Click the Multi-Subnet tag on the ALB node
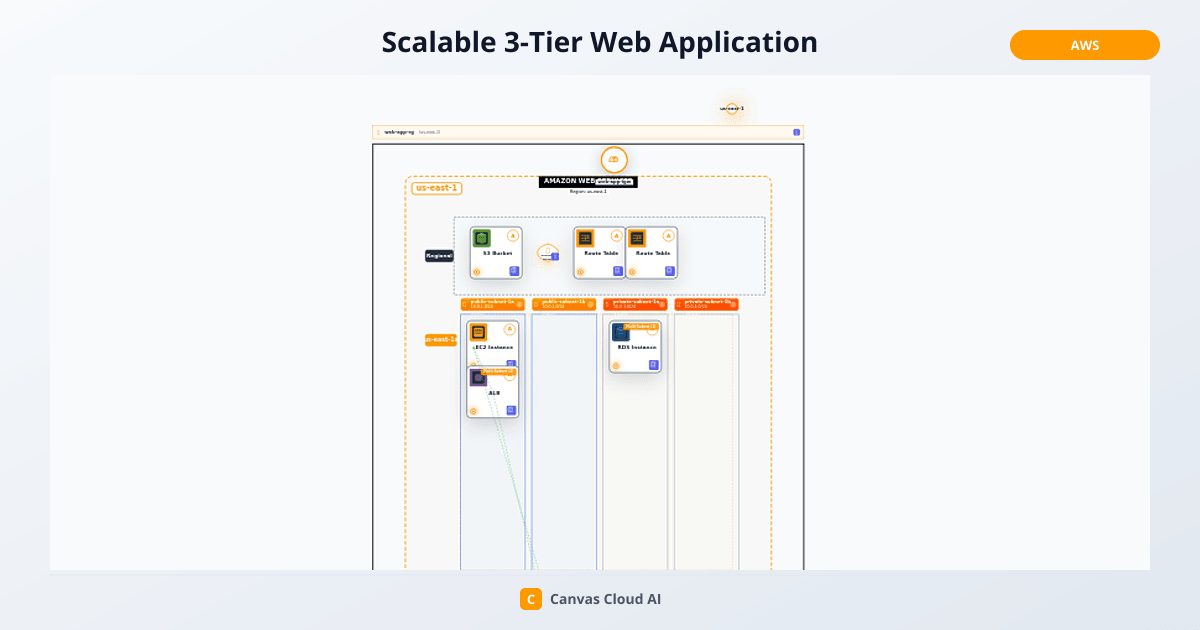The height and width of the screenshot is (630, 1200). (499, 371)
